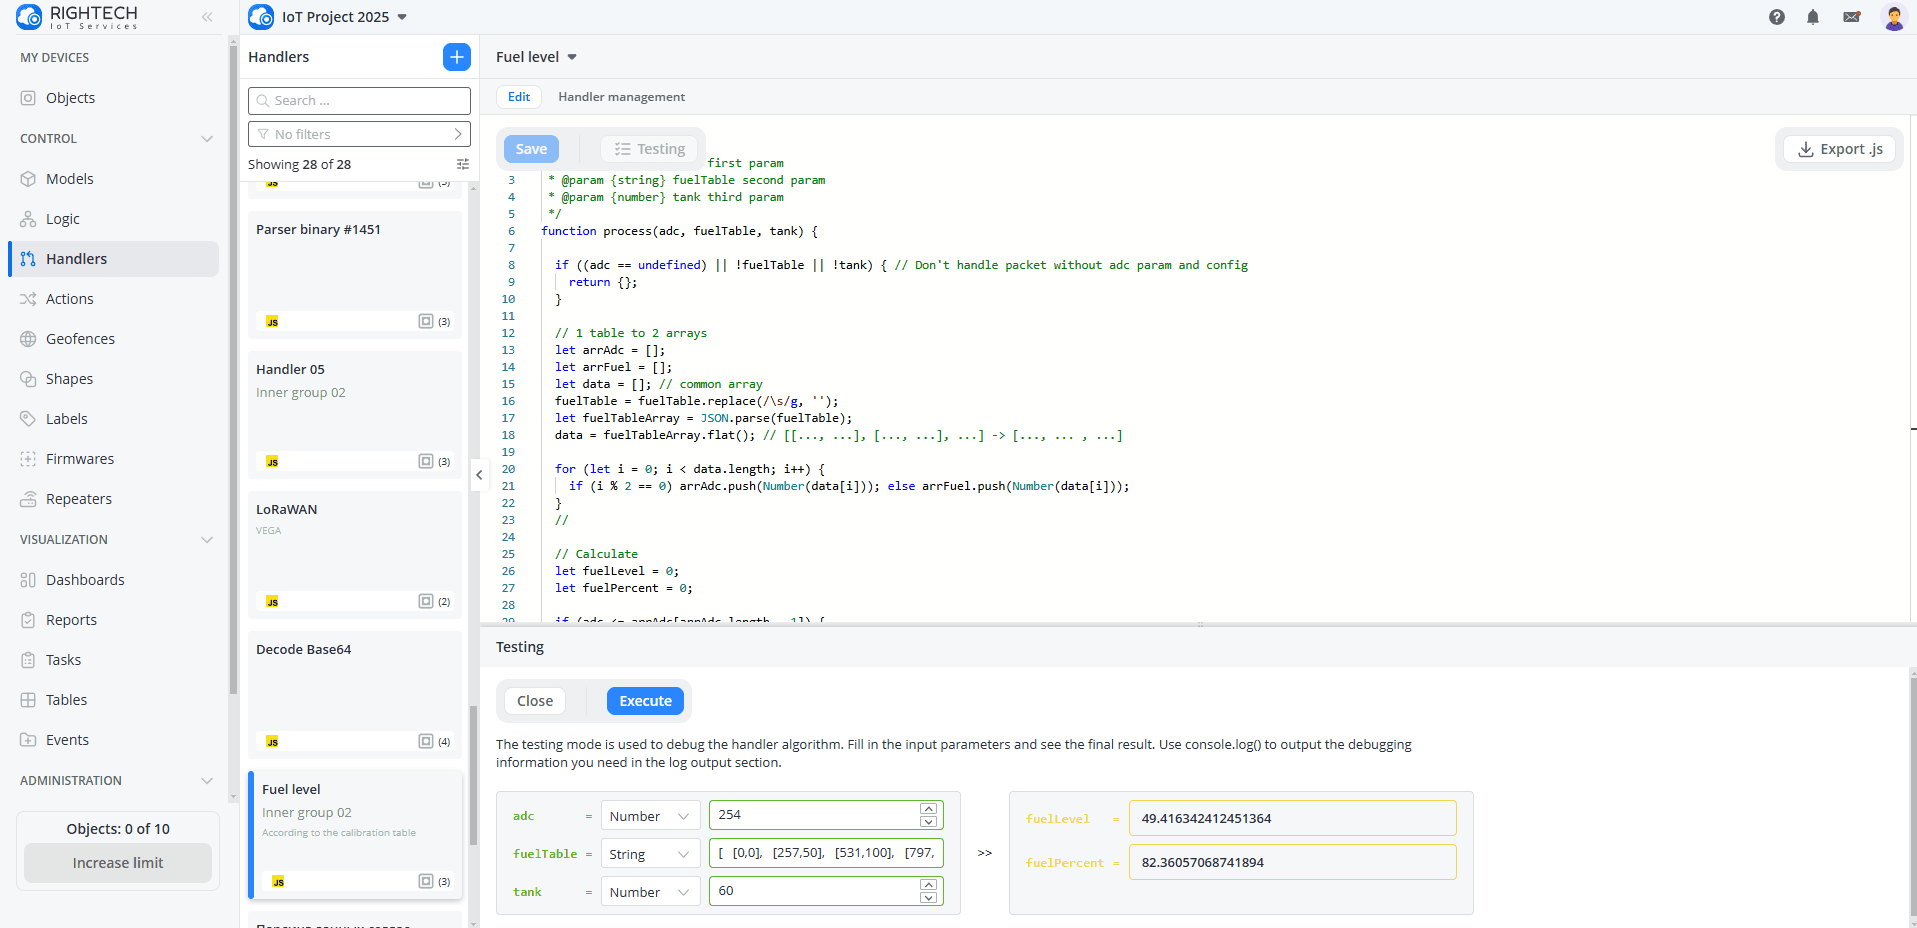This screenshot has width=1917, height=928.
Task: Click the blue add handler plus button
Action: coord(456,57)
